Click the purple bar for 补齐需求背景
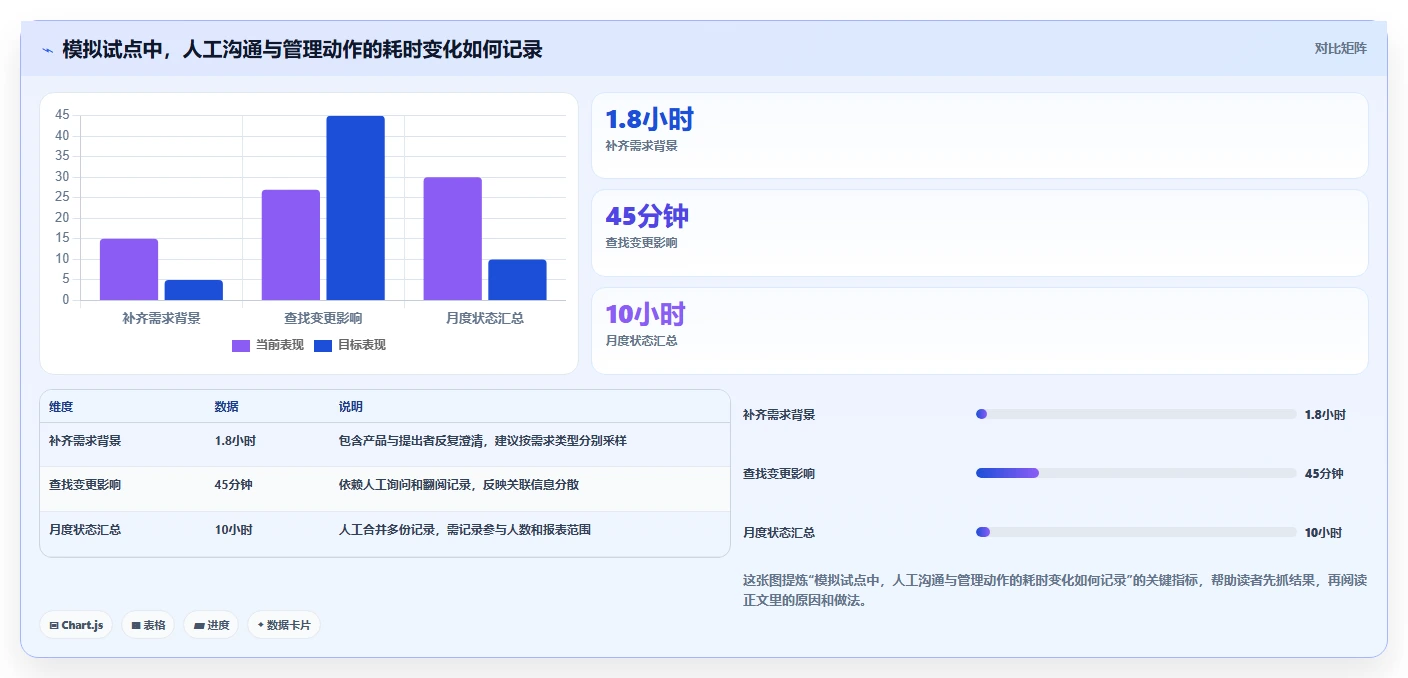Screen dimensions: 1408x678 129,269
